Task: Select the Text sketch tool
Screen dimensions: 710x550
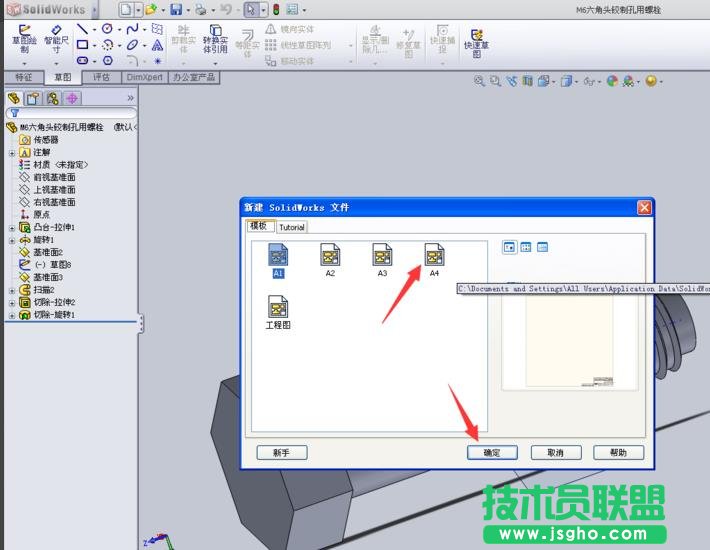Action: click(x=157, y=45)
